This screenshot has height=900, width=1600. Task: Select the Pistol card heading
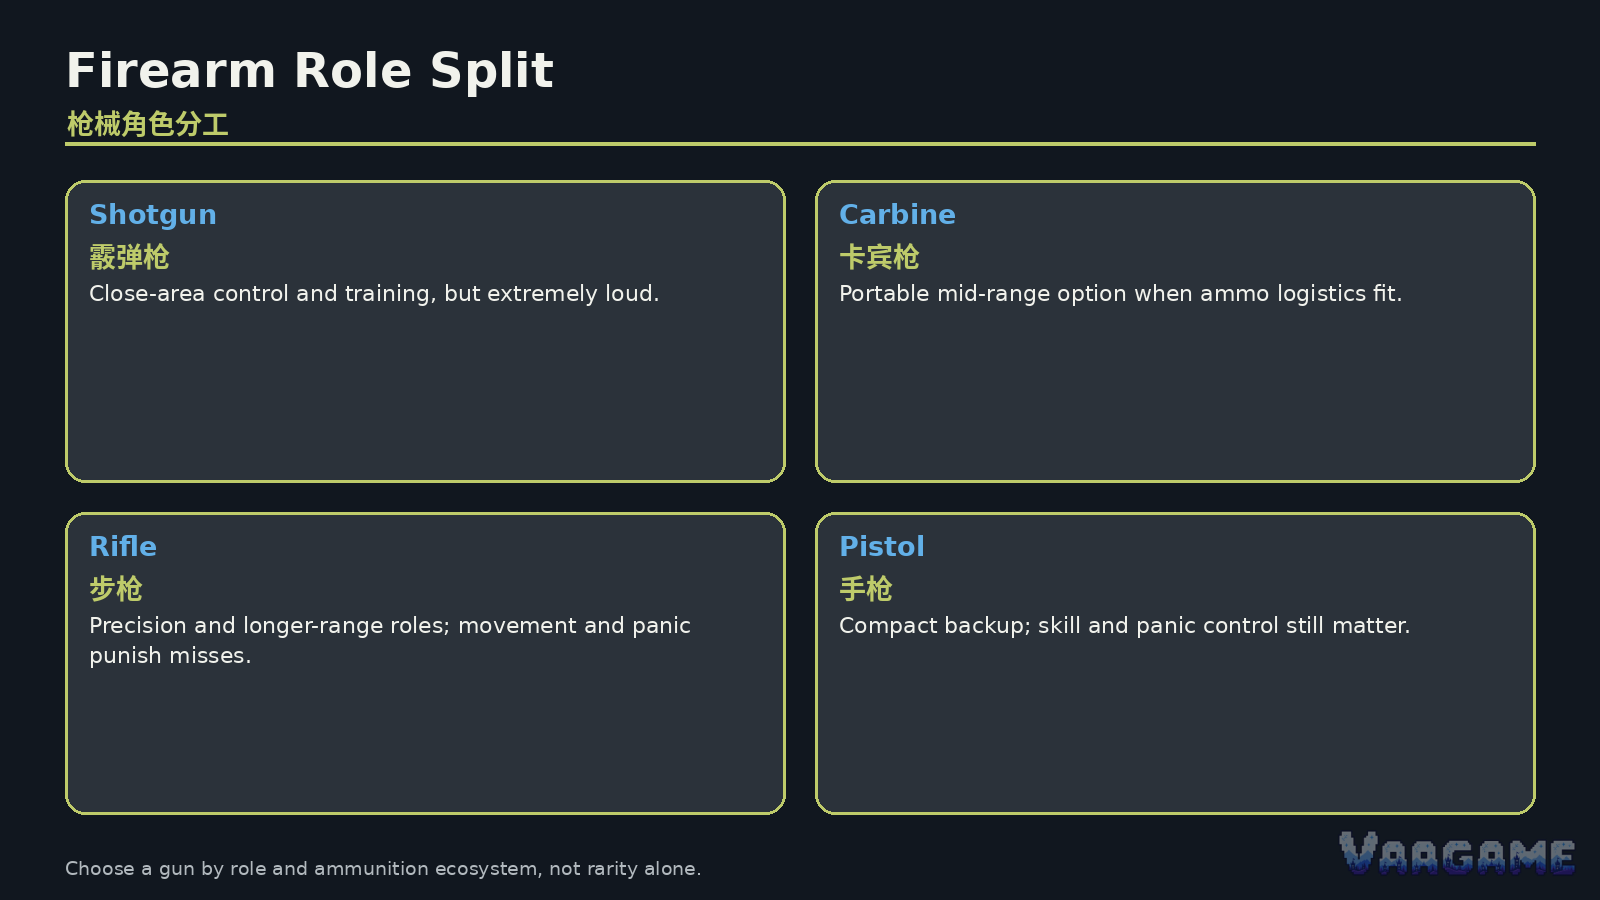[882, 547]
